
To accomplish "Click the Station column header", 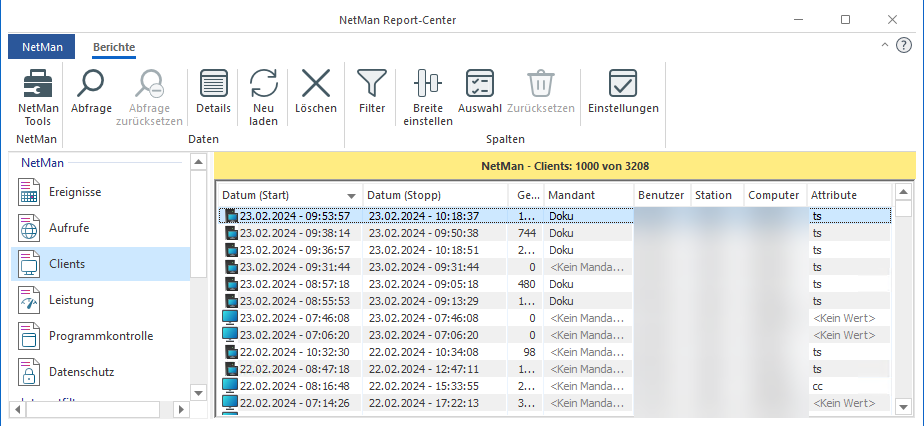I will 718,195.
